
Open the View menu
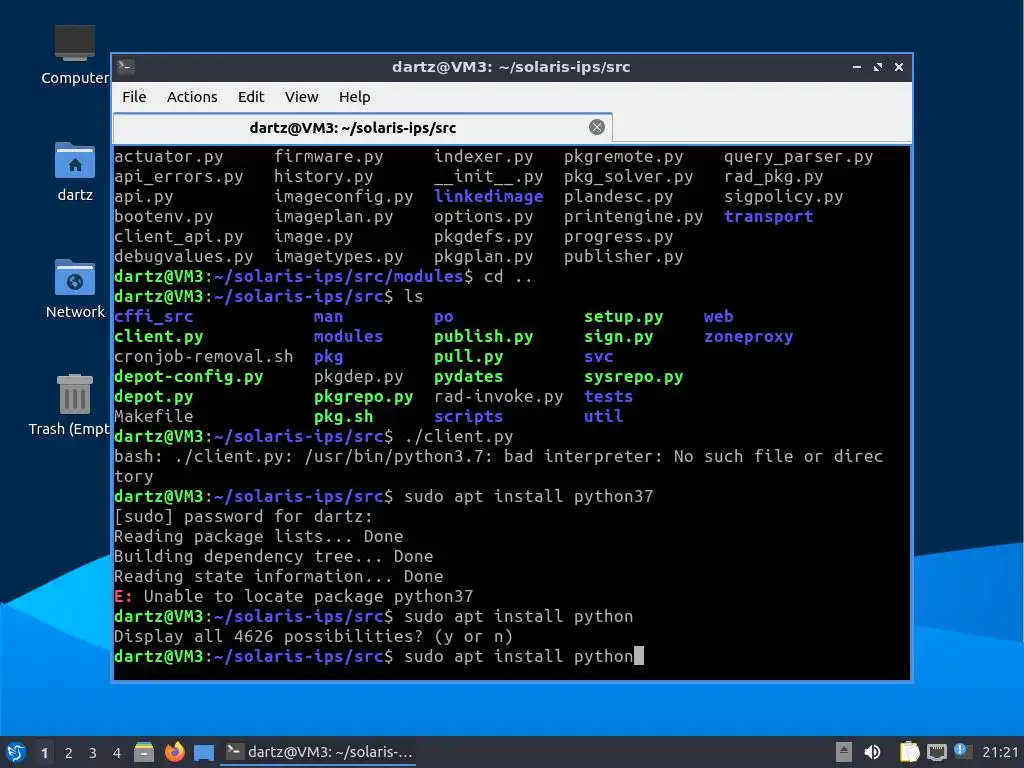click(301, 97)
